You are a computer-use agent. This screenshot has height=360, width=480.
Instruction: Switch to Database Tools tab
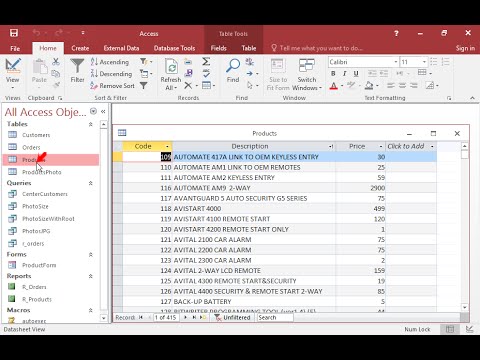click(174, 48)
